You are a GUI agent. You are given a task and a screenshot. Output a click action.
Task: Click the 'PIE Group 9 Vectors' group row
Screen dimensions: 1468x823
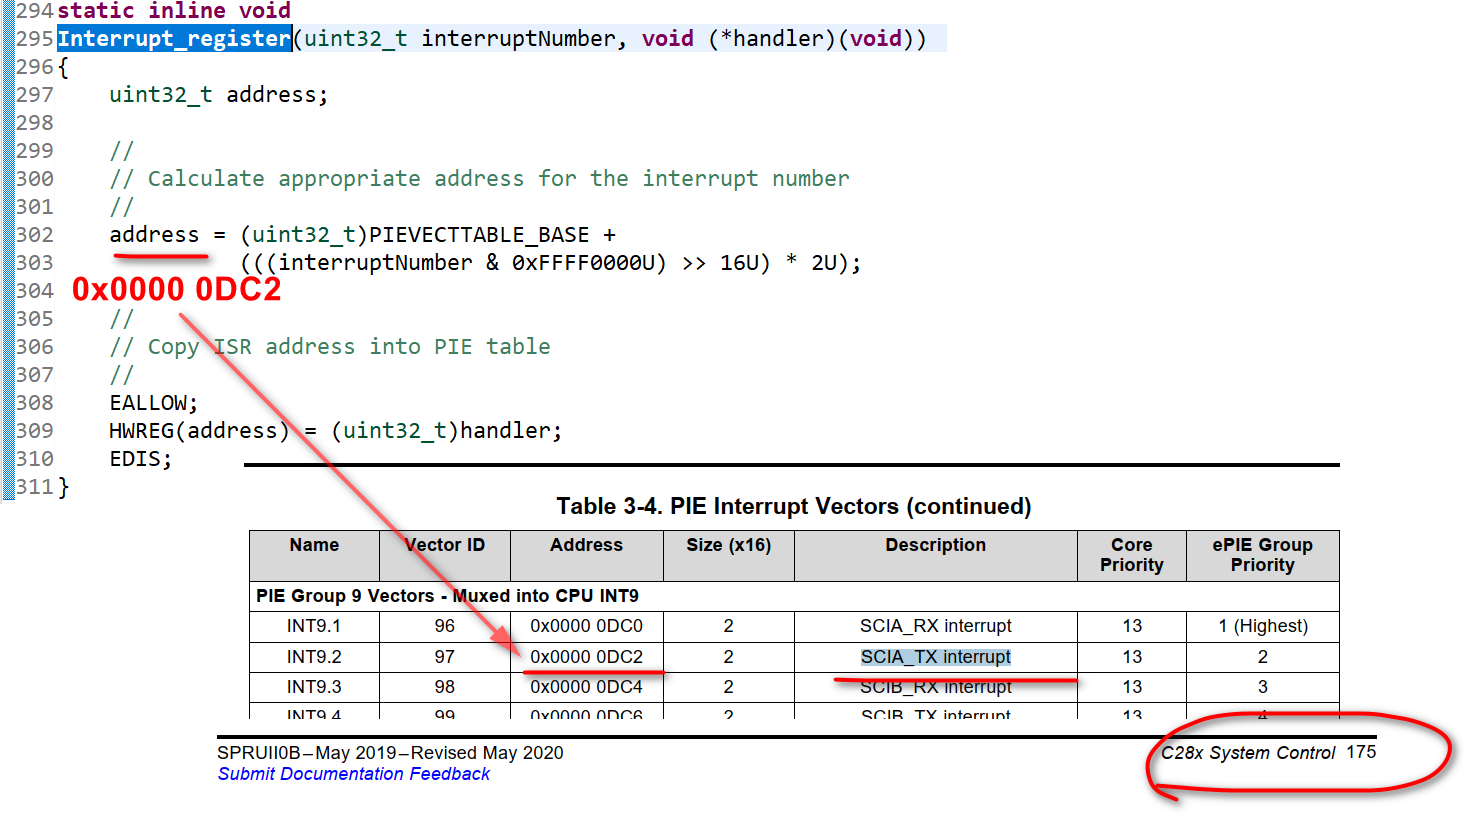(x=794, y=596)
